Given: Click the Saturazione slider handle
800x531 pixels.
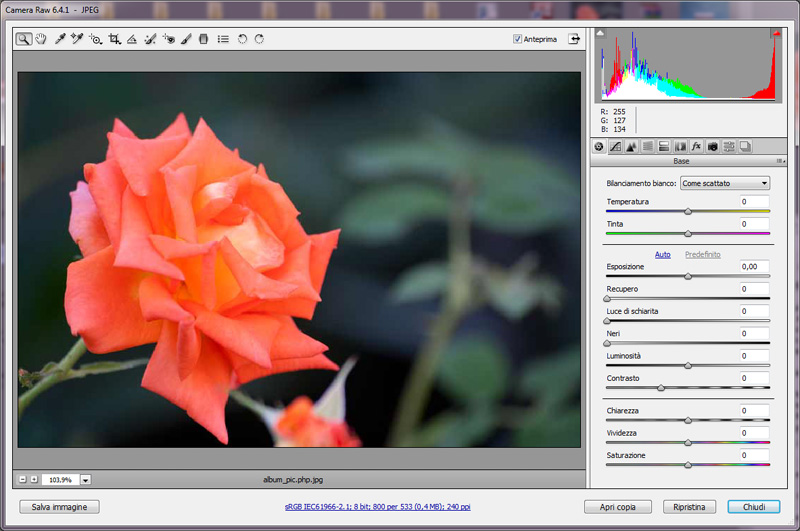Looking at the screenshot, I should pos(688,465).
